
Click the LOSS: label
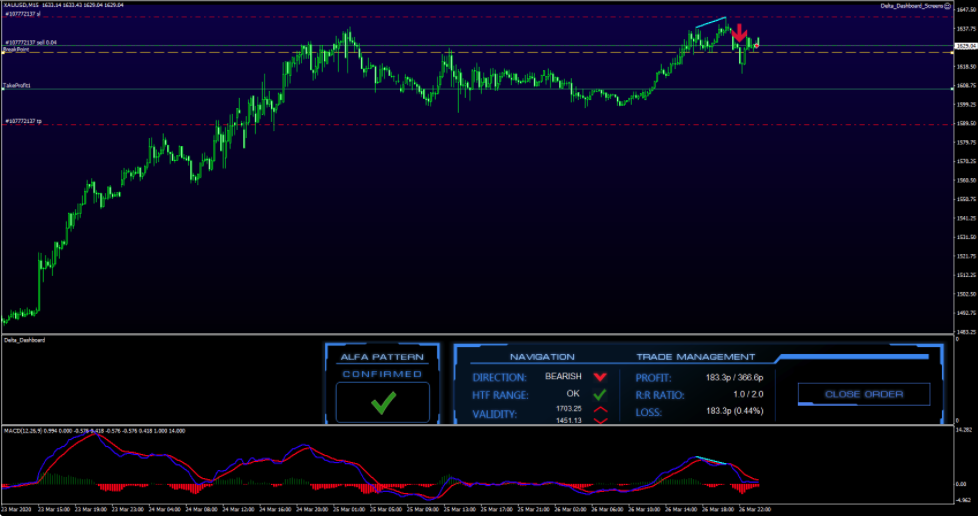[649, 412]
